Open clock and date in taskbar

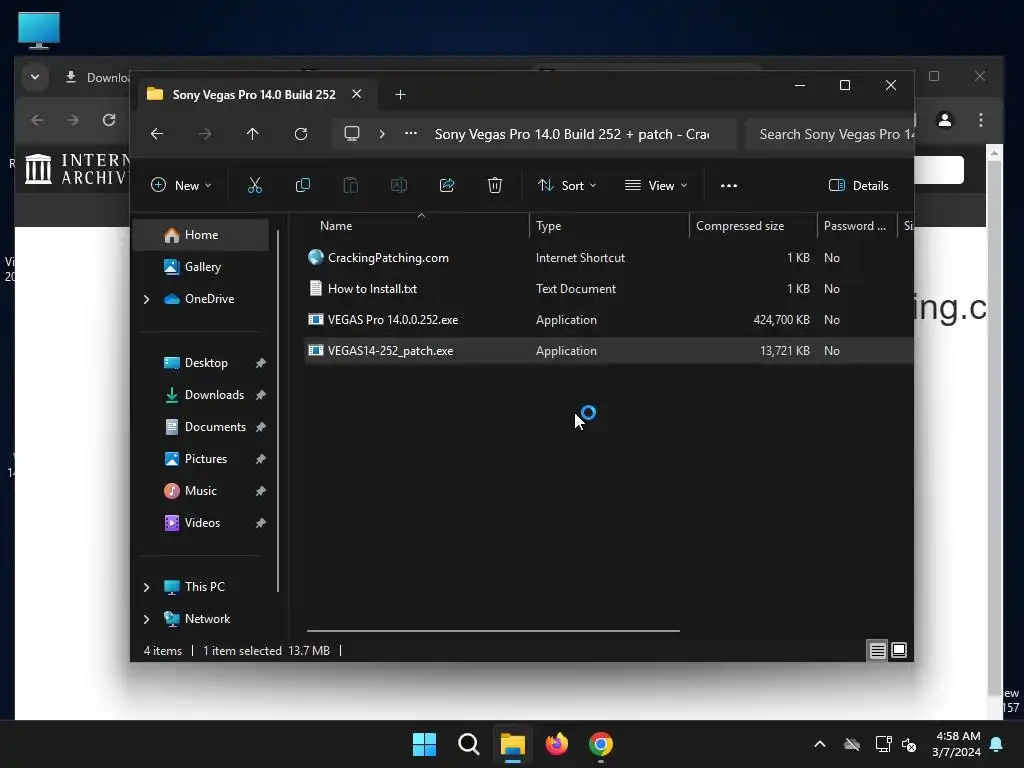click(957, 744)
